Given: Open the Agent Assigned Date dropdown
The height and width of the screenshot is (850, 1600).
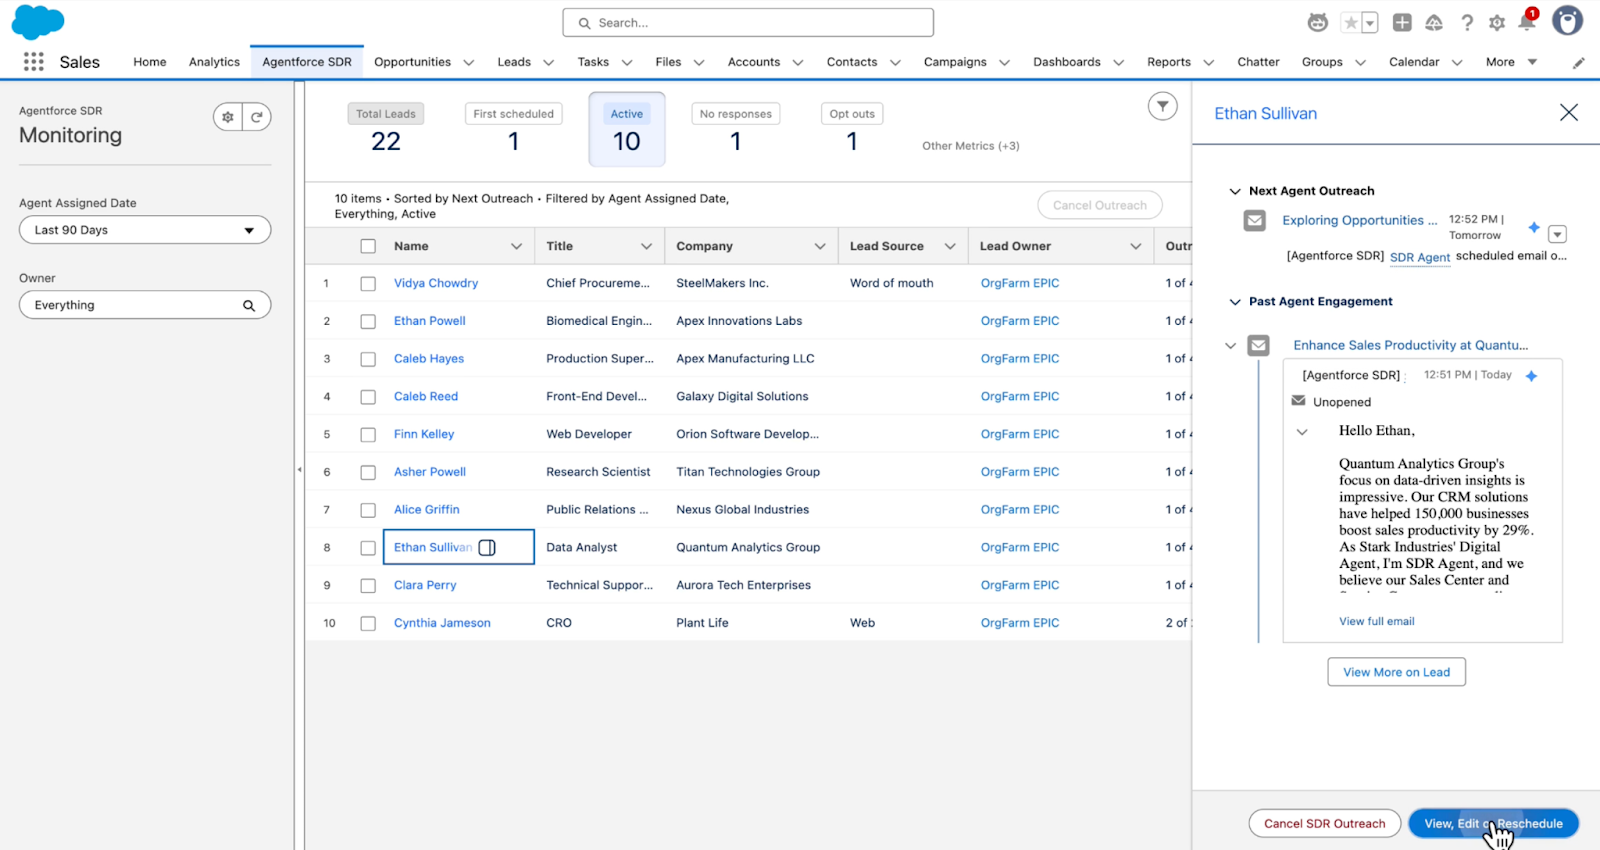Looking at the screenshot, I should pyautogui.click(x=145, y=230).
